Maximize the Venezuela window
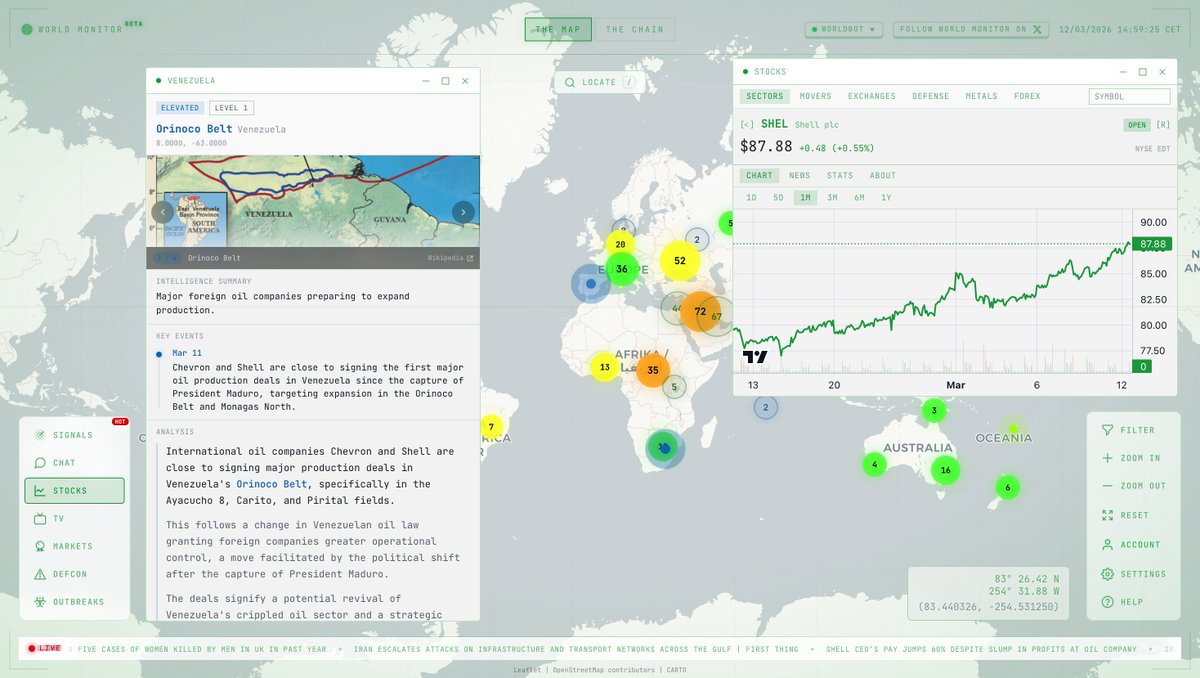Viewport: 1200px width, 678px height. 445,81
